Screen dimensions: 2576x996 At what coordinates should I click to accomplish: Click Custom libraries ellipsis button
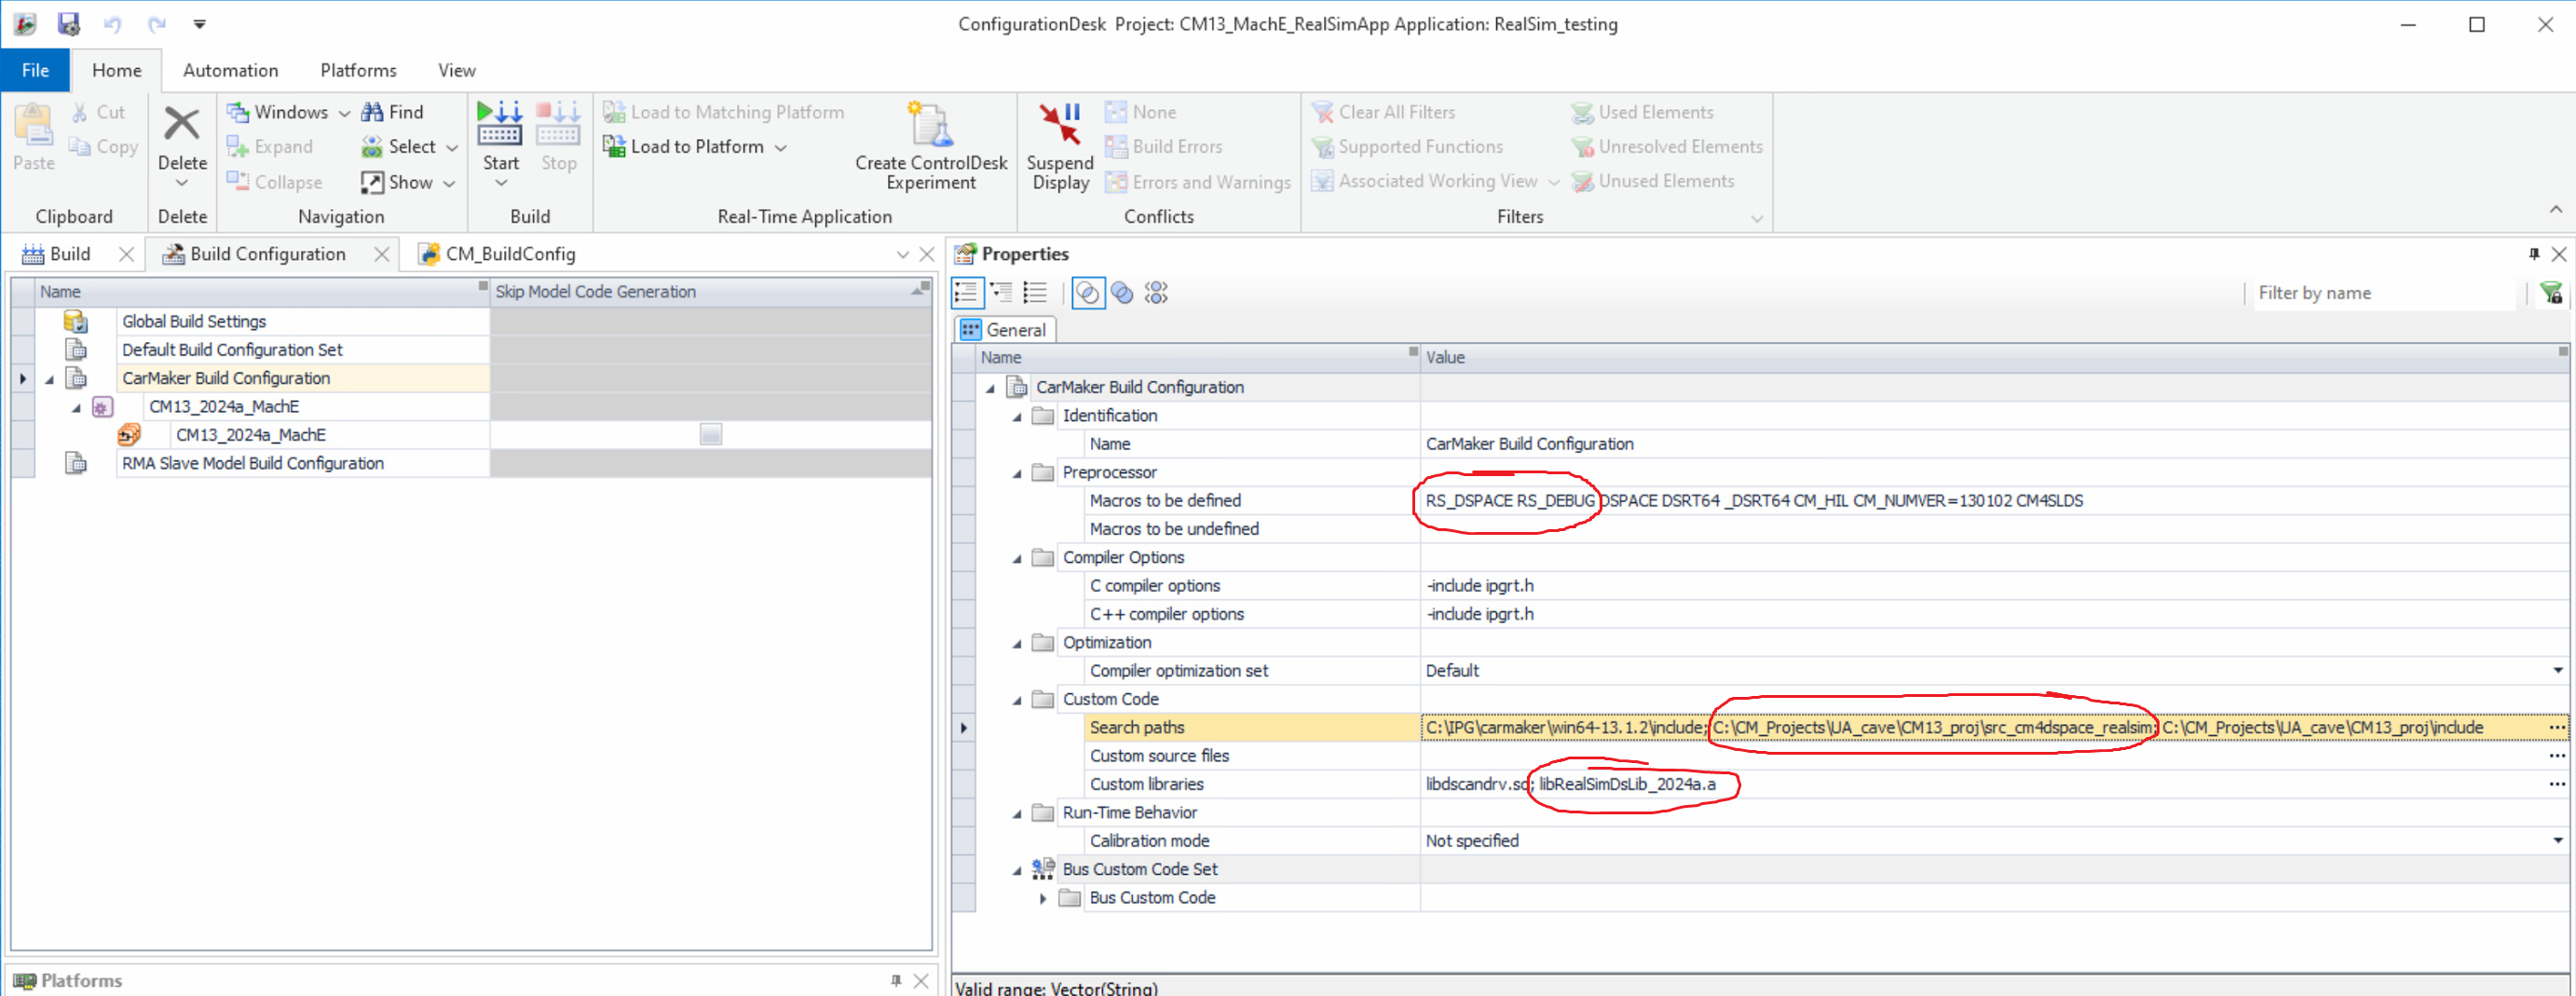pyautogui.click(x=2557, y=784)
